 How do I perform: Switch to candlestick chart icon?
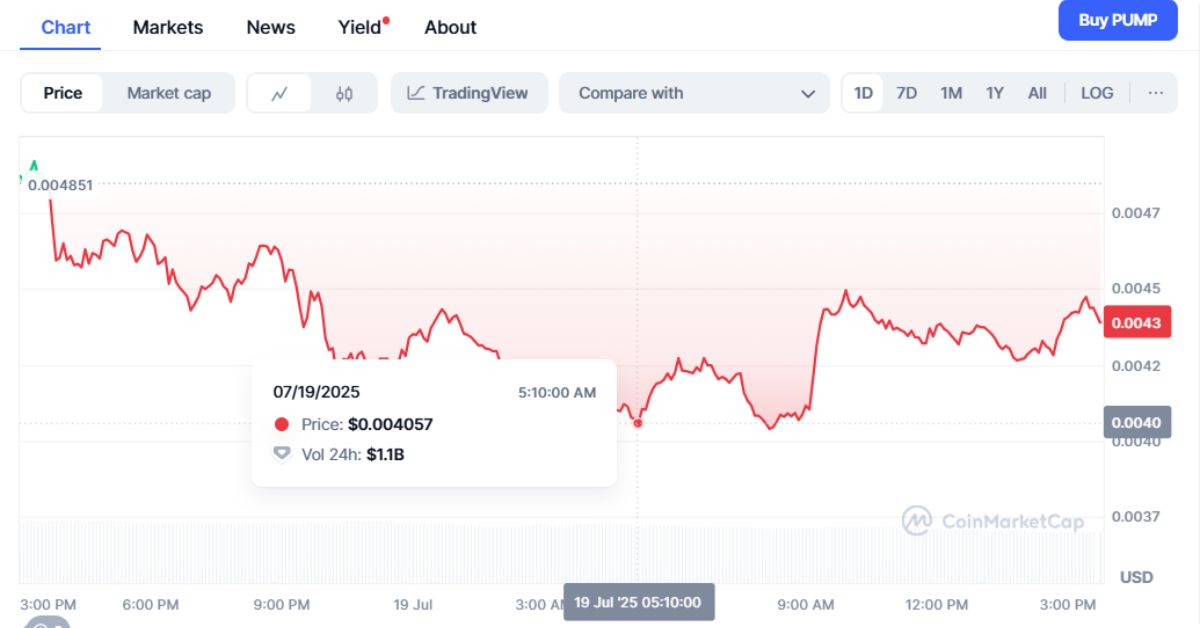tap(344, 93)
